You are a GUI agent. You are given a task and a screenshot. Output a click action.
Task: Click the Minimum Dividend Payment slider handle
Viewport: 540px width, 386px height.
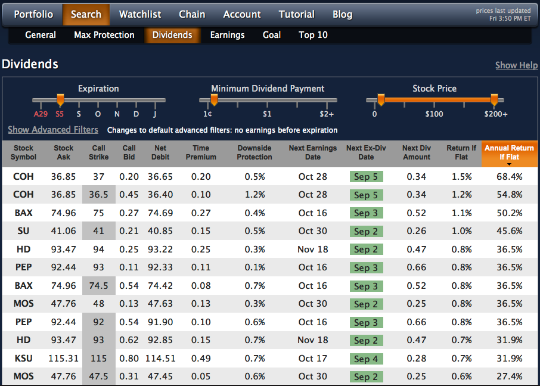pyautogui.click(x=214, y=100)
